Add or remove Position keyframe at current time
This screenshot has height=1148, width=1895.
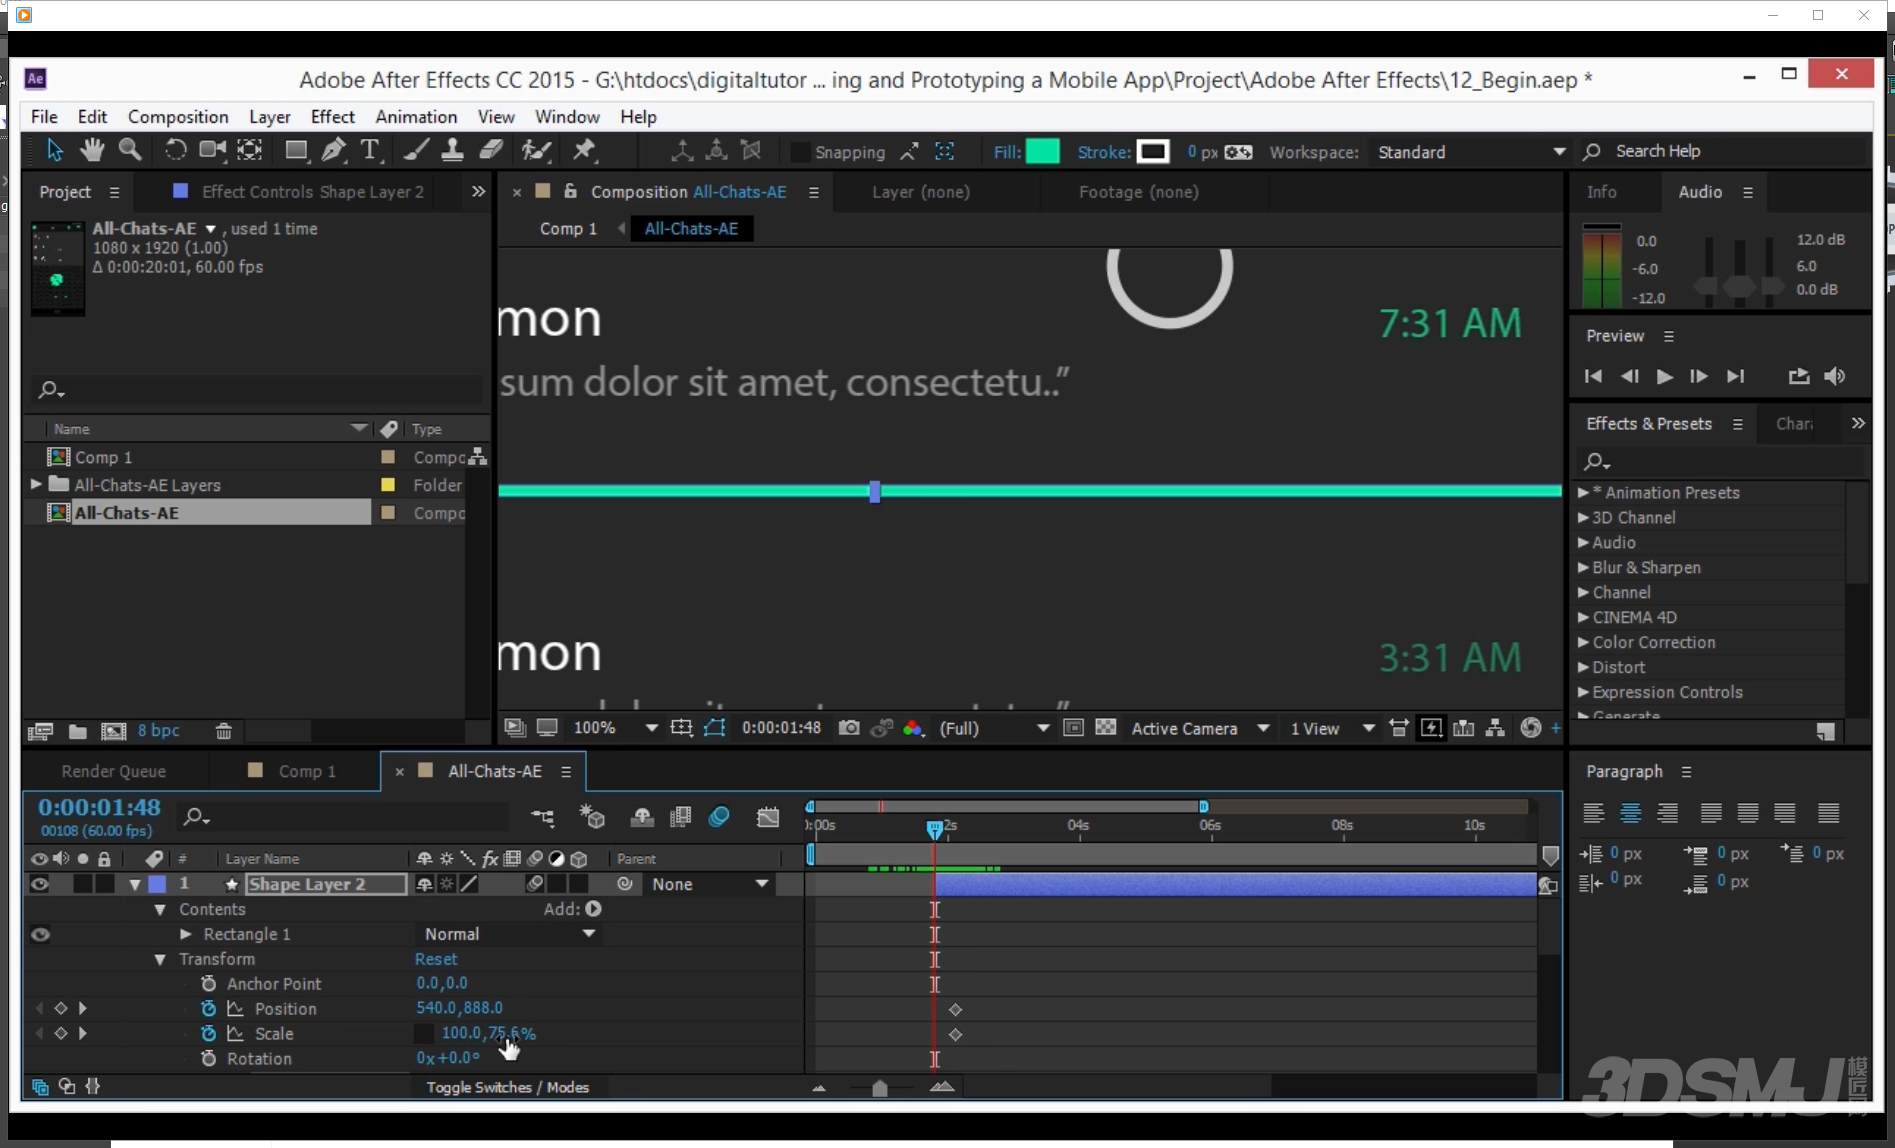tap(61, 1008)
